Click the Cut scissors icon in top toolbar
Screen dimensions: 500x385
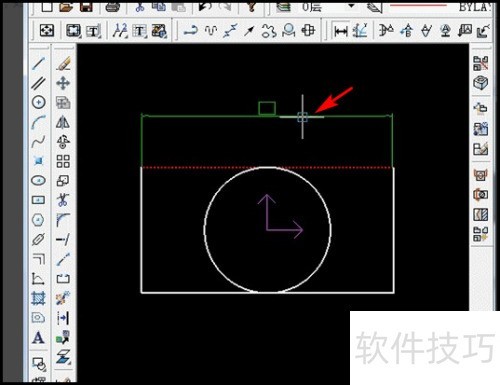tap(140, 6)
